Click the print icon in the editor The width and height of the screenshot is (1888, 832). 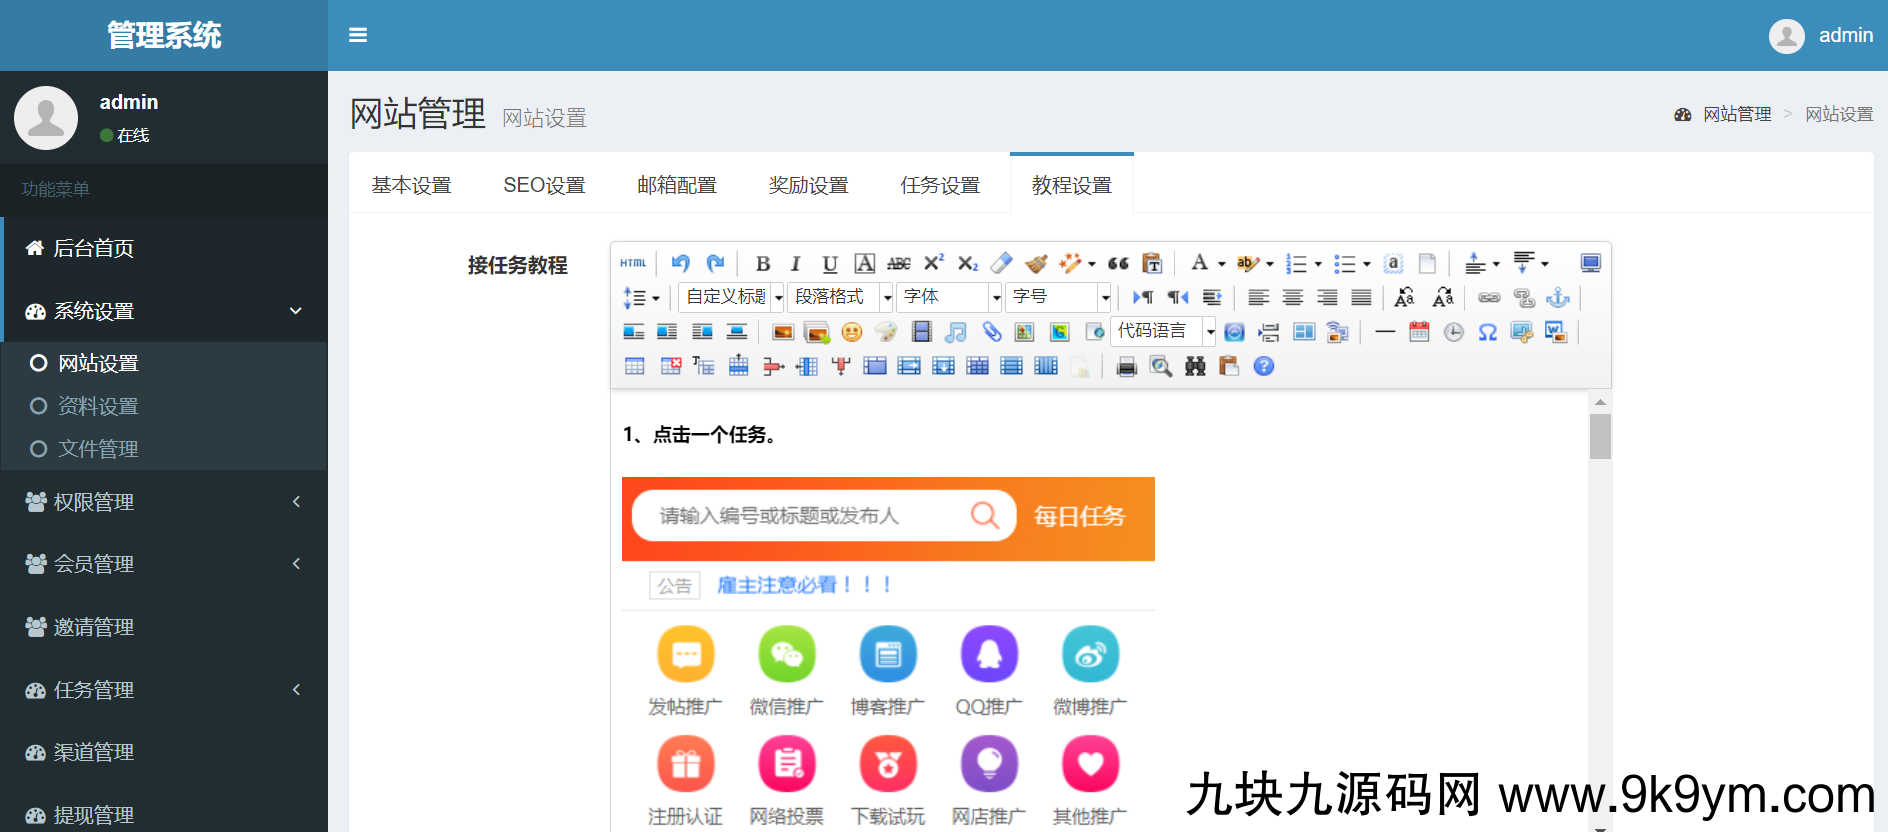pyautogui.click(x=1127, y=367)
